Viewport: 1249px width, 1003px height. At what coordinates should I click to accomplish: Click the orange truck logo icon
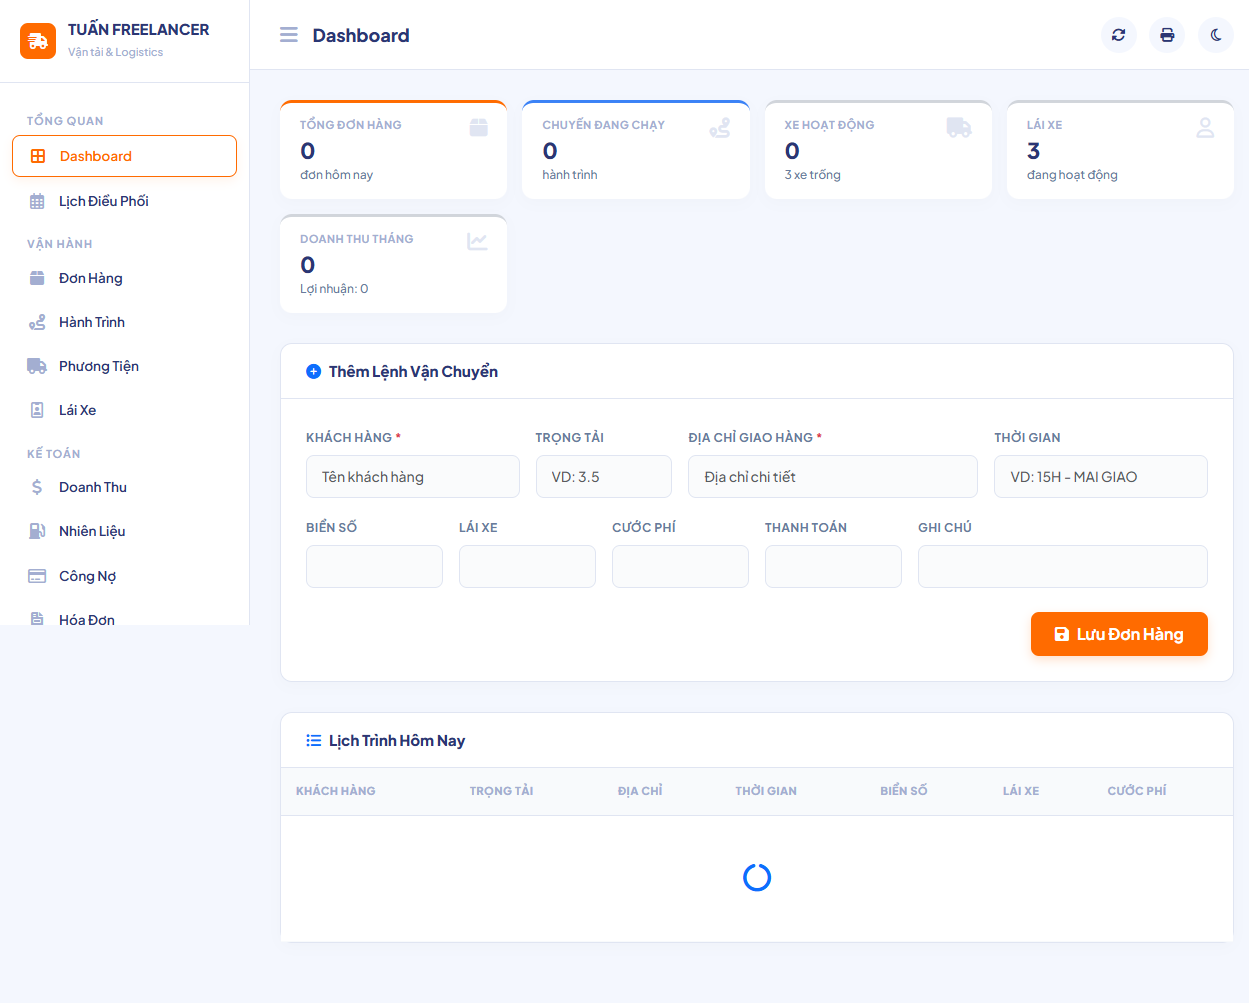[38, 41]
